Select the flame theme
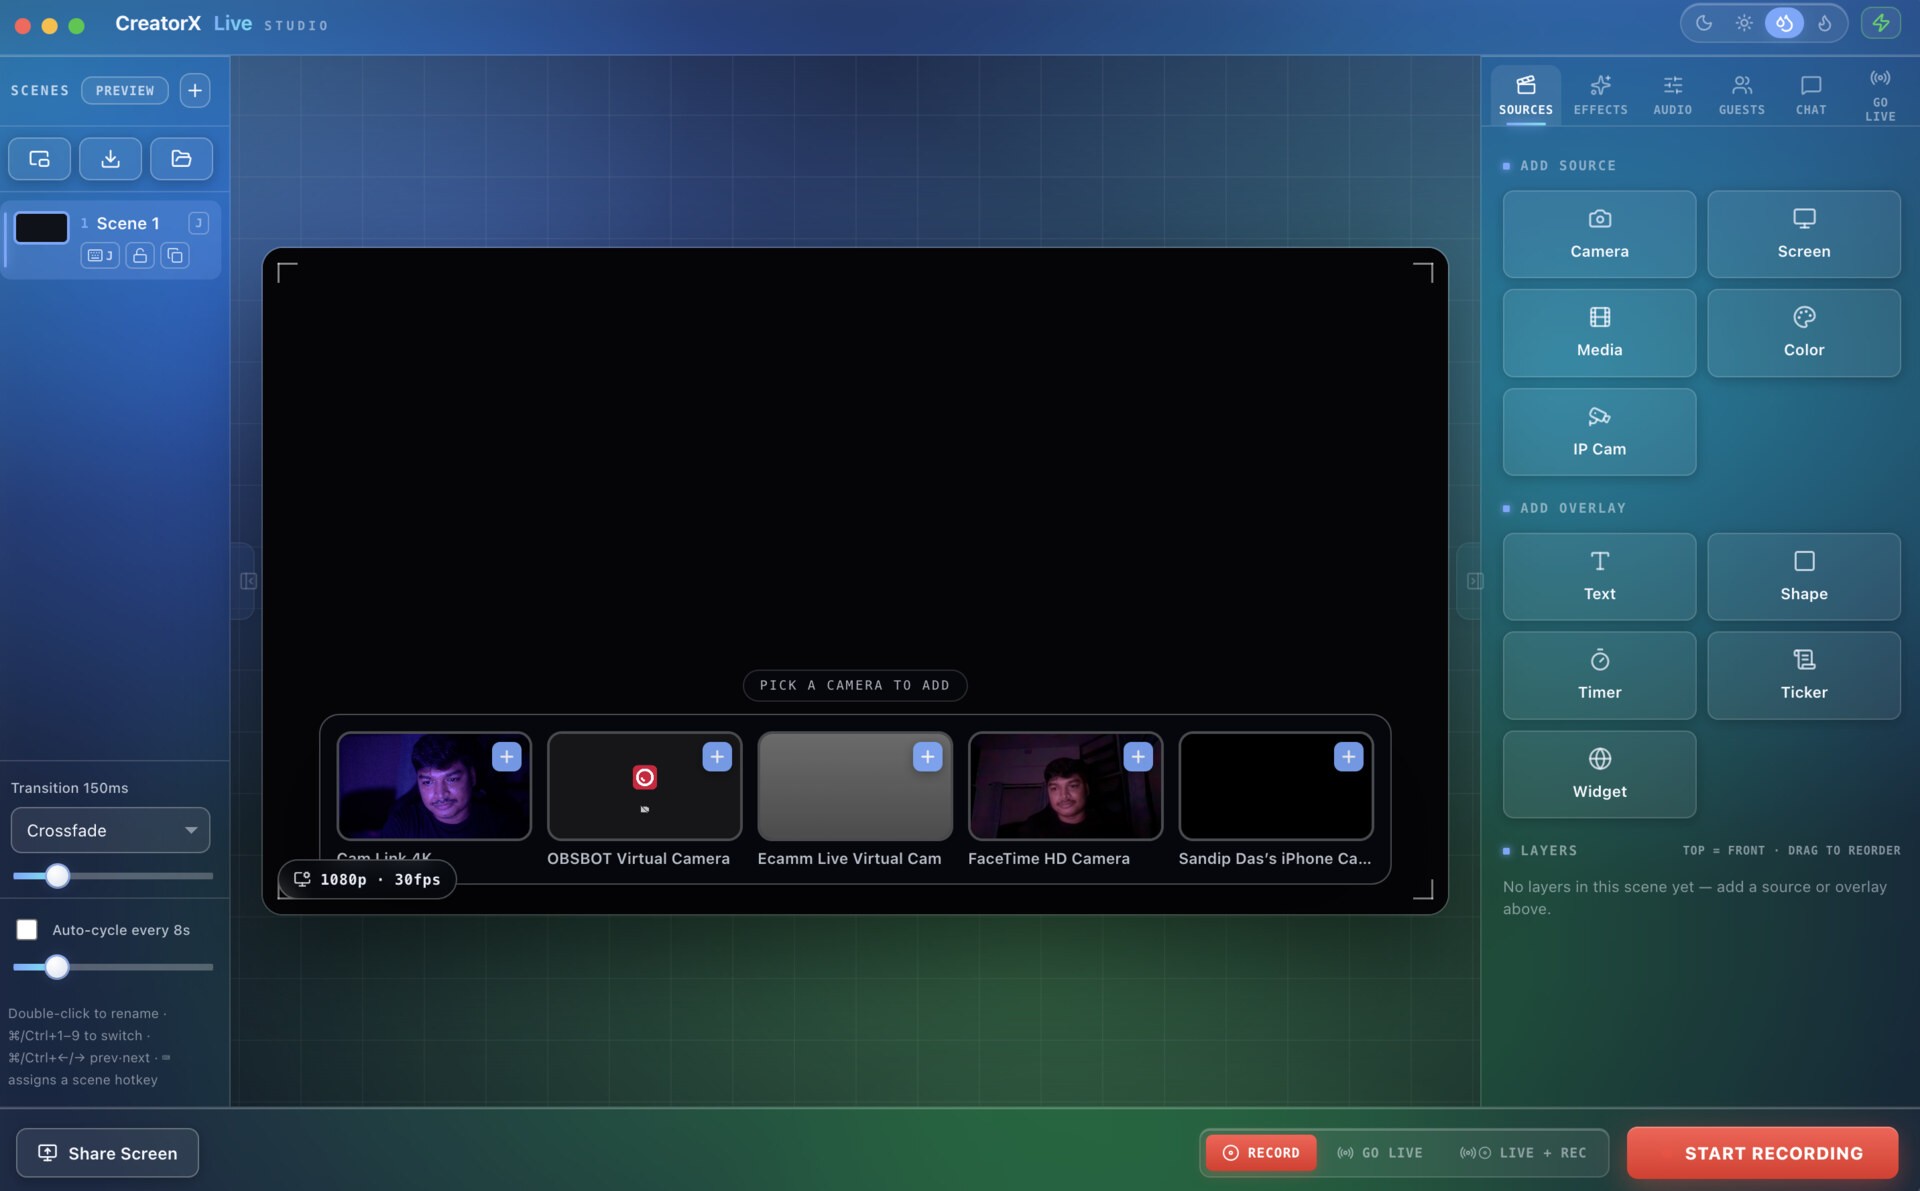 click(x=1825, y=23)
